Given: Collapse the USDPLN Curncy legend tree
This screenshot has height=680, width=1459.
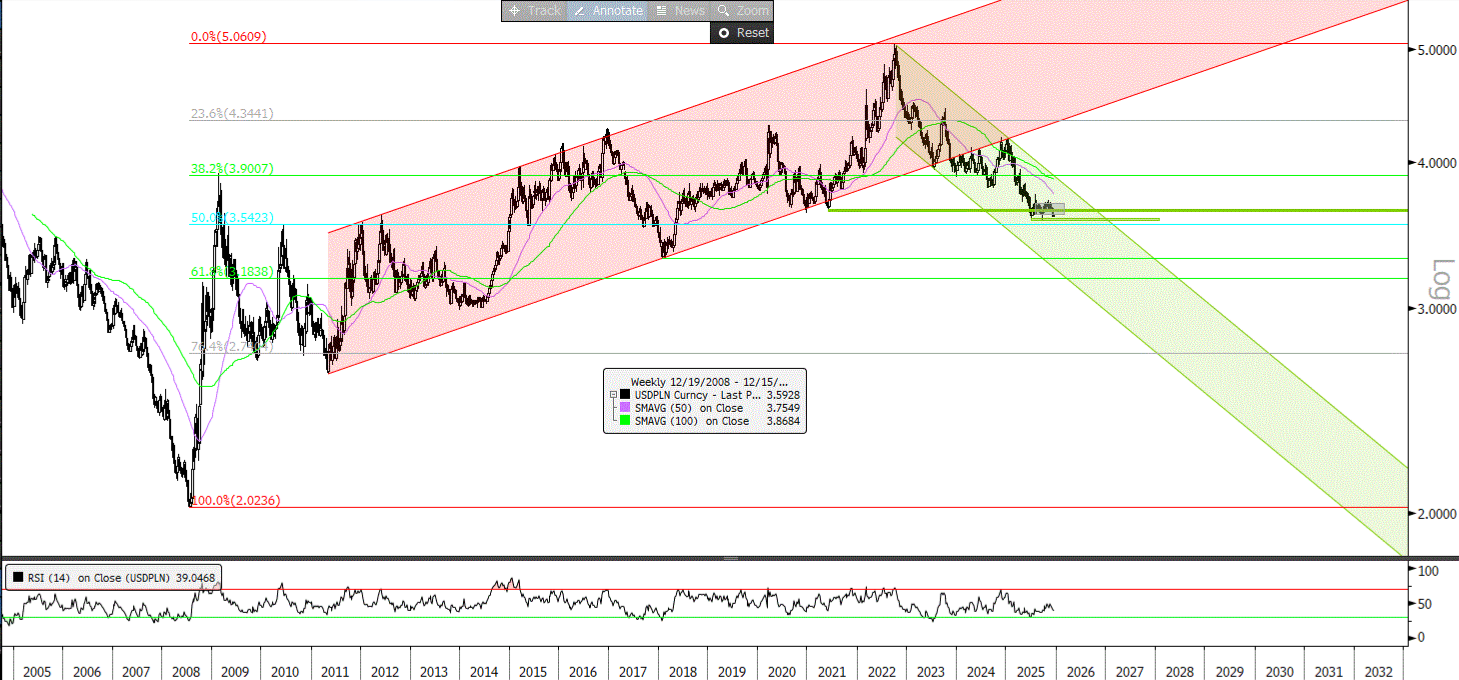Looking at the screenshot, I should (611, 395).
